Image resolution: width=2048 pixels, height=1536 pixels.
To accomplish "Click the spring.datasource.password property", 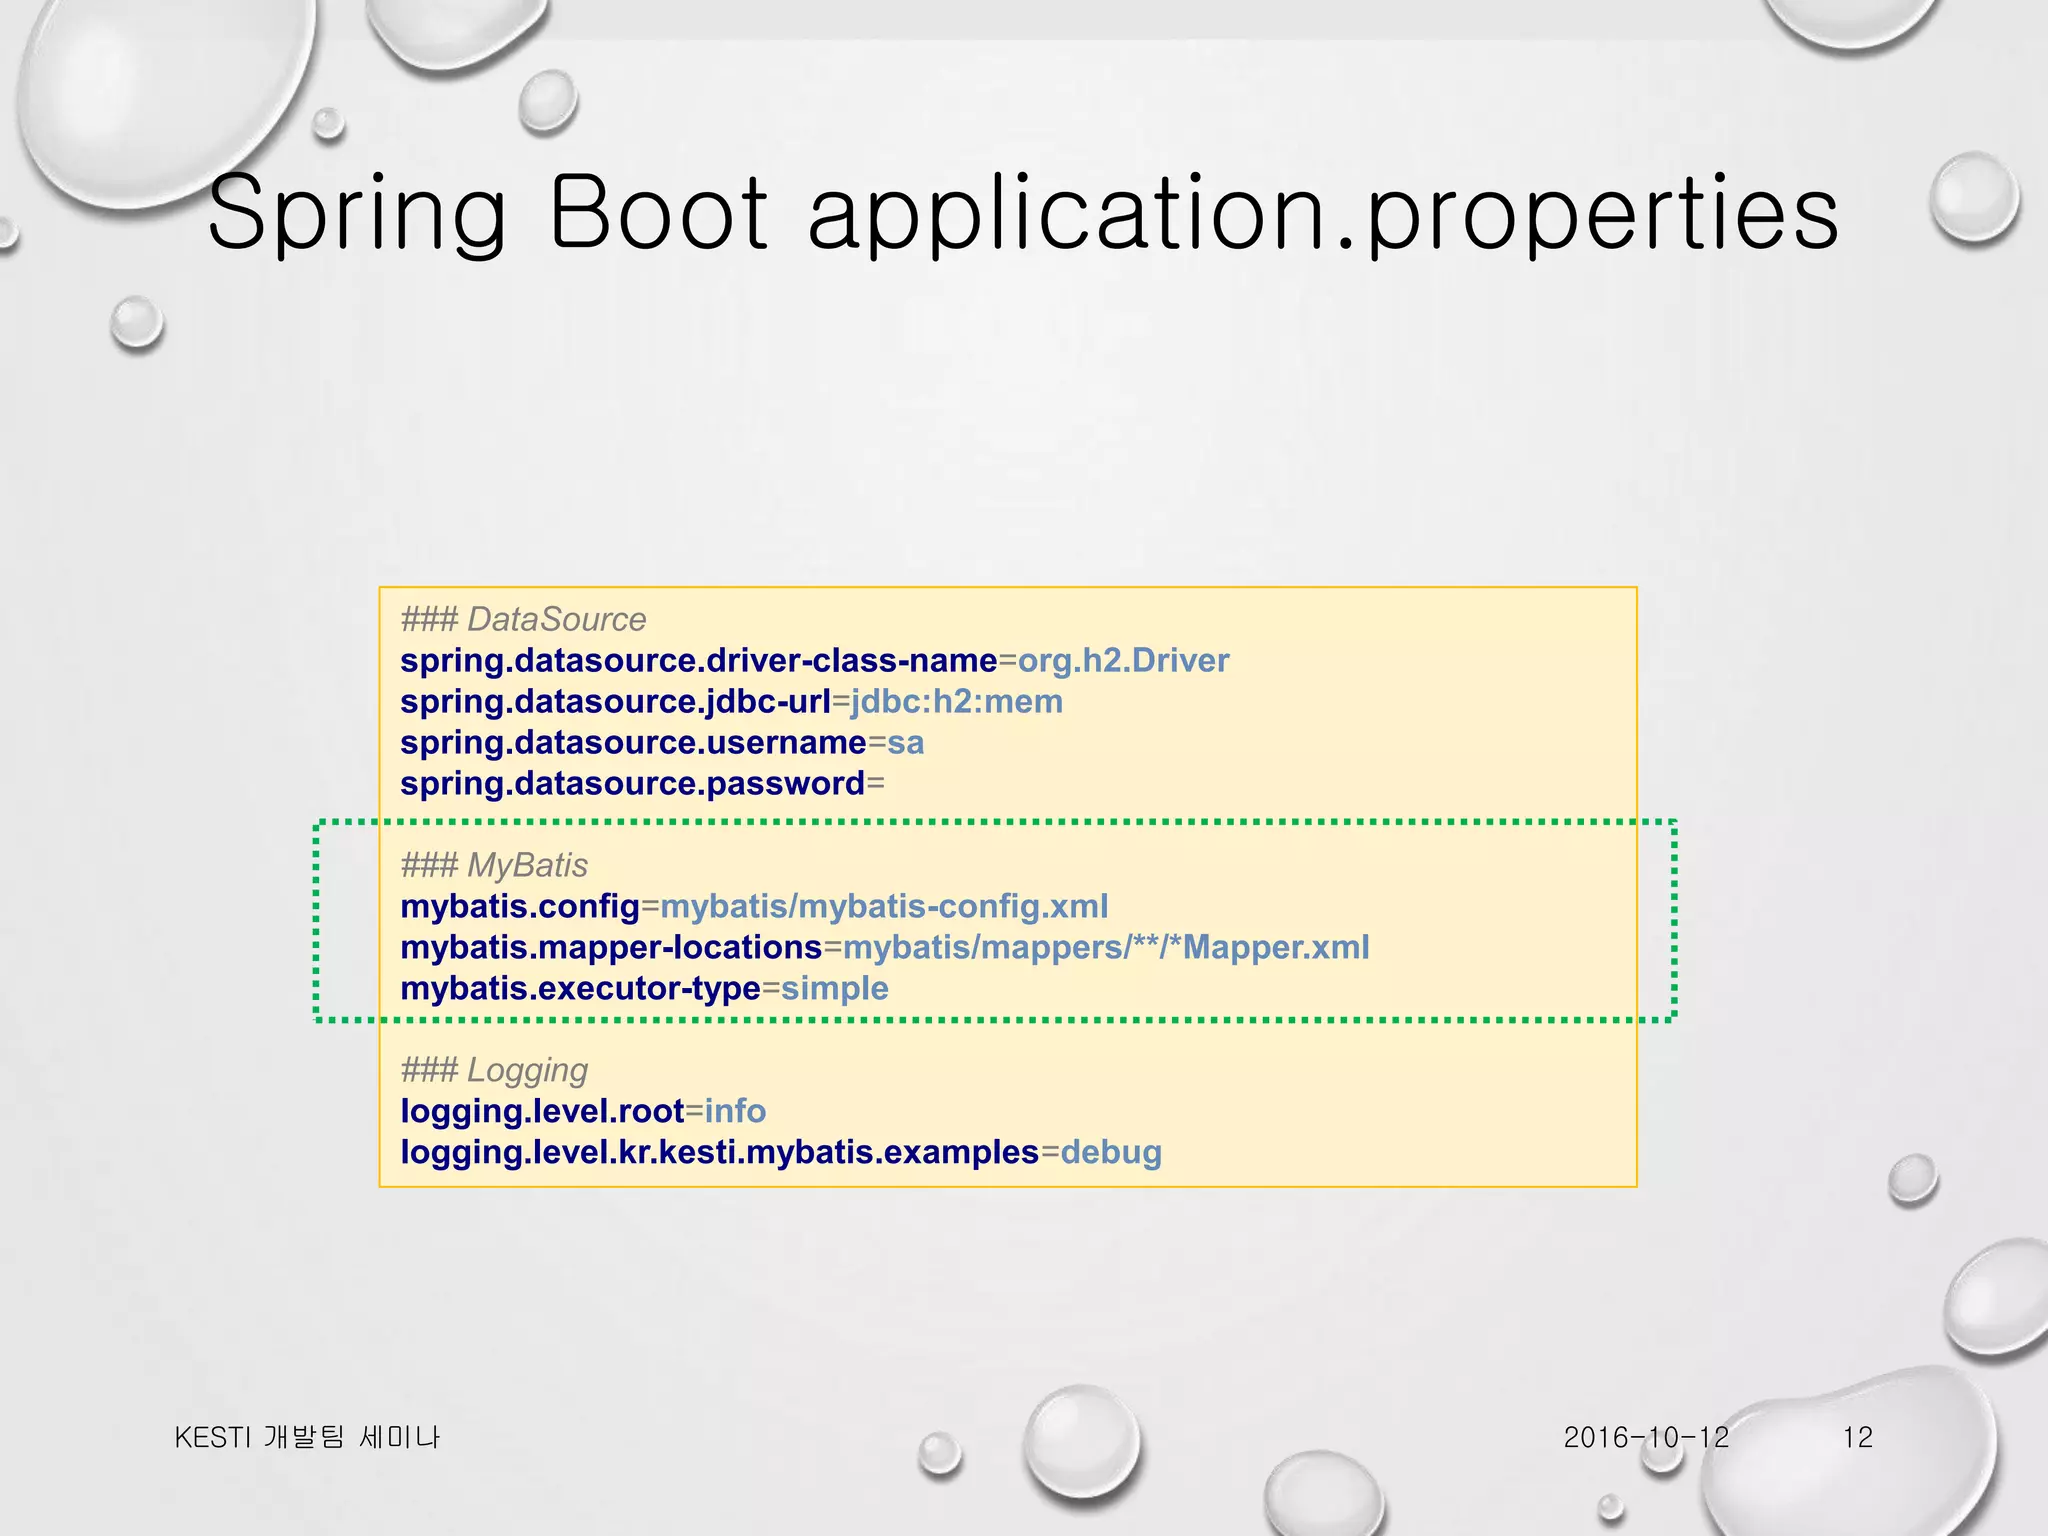I will pos(632,783).
